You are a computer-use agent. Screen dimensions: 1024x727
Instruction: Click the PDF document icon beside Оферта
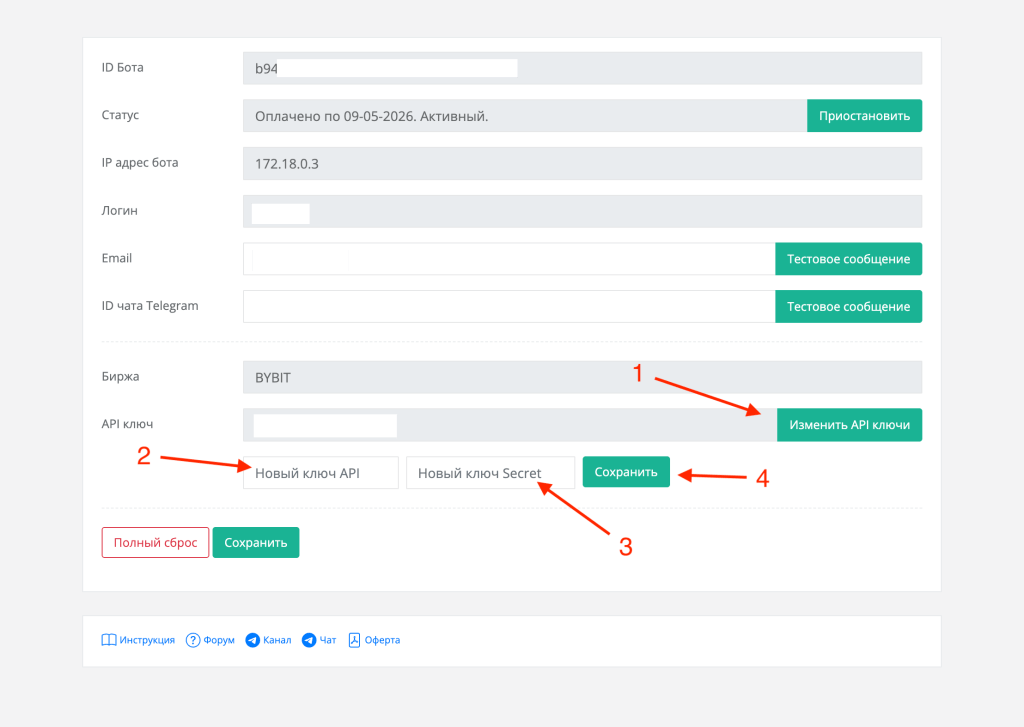click(x=354, y=640)
